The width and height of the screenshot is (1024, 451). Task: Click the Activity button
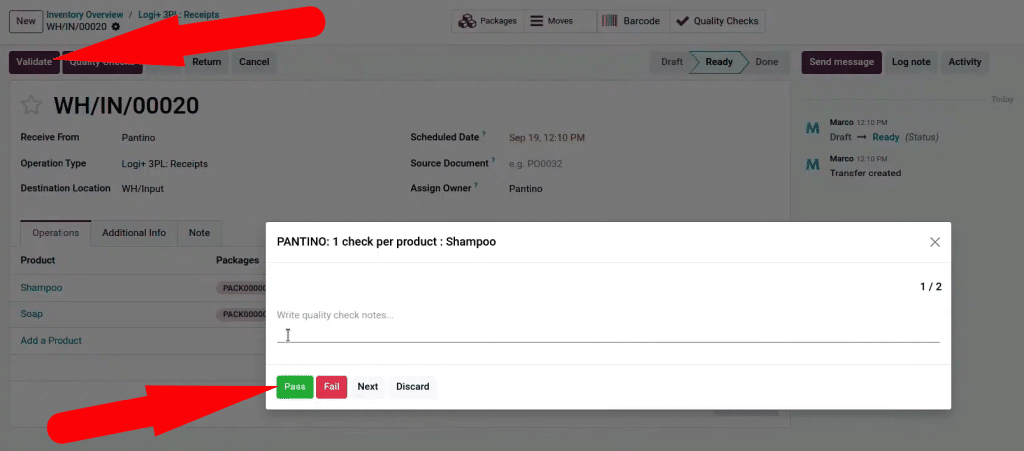pos(965,62)
